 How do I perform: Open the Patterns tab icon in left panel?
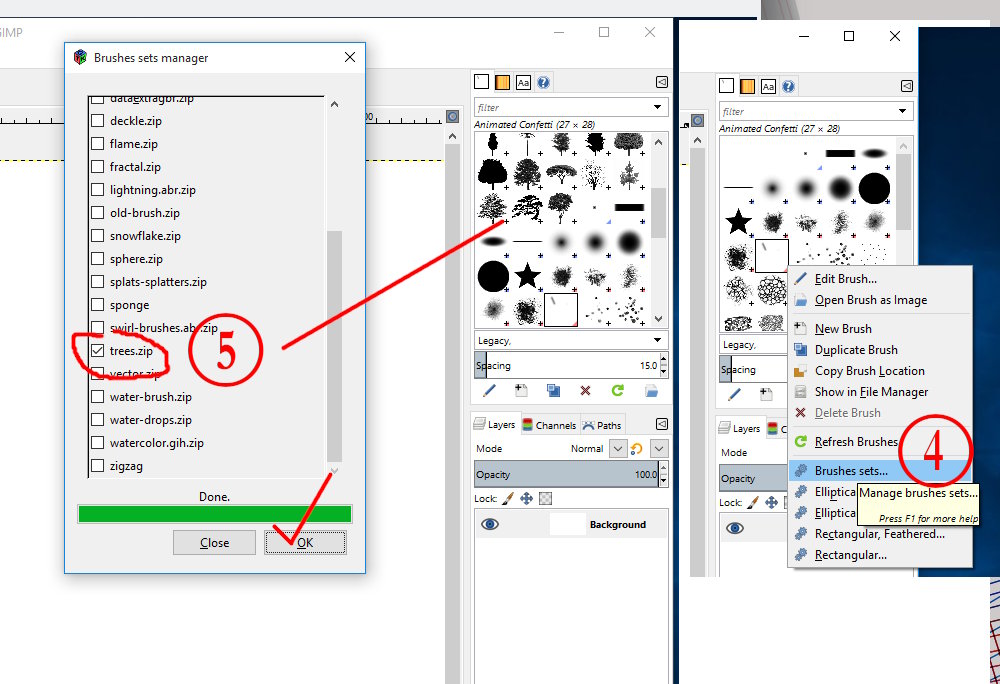(503, 82)
